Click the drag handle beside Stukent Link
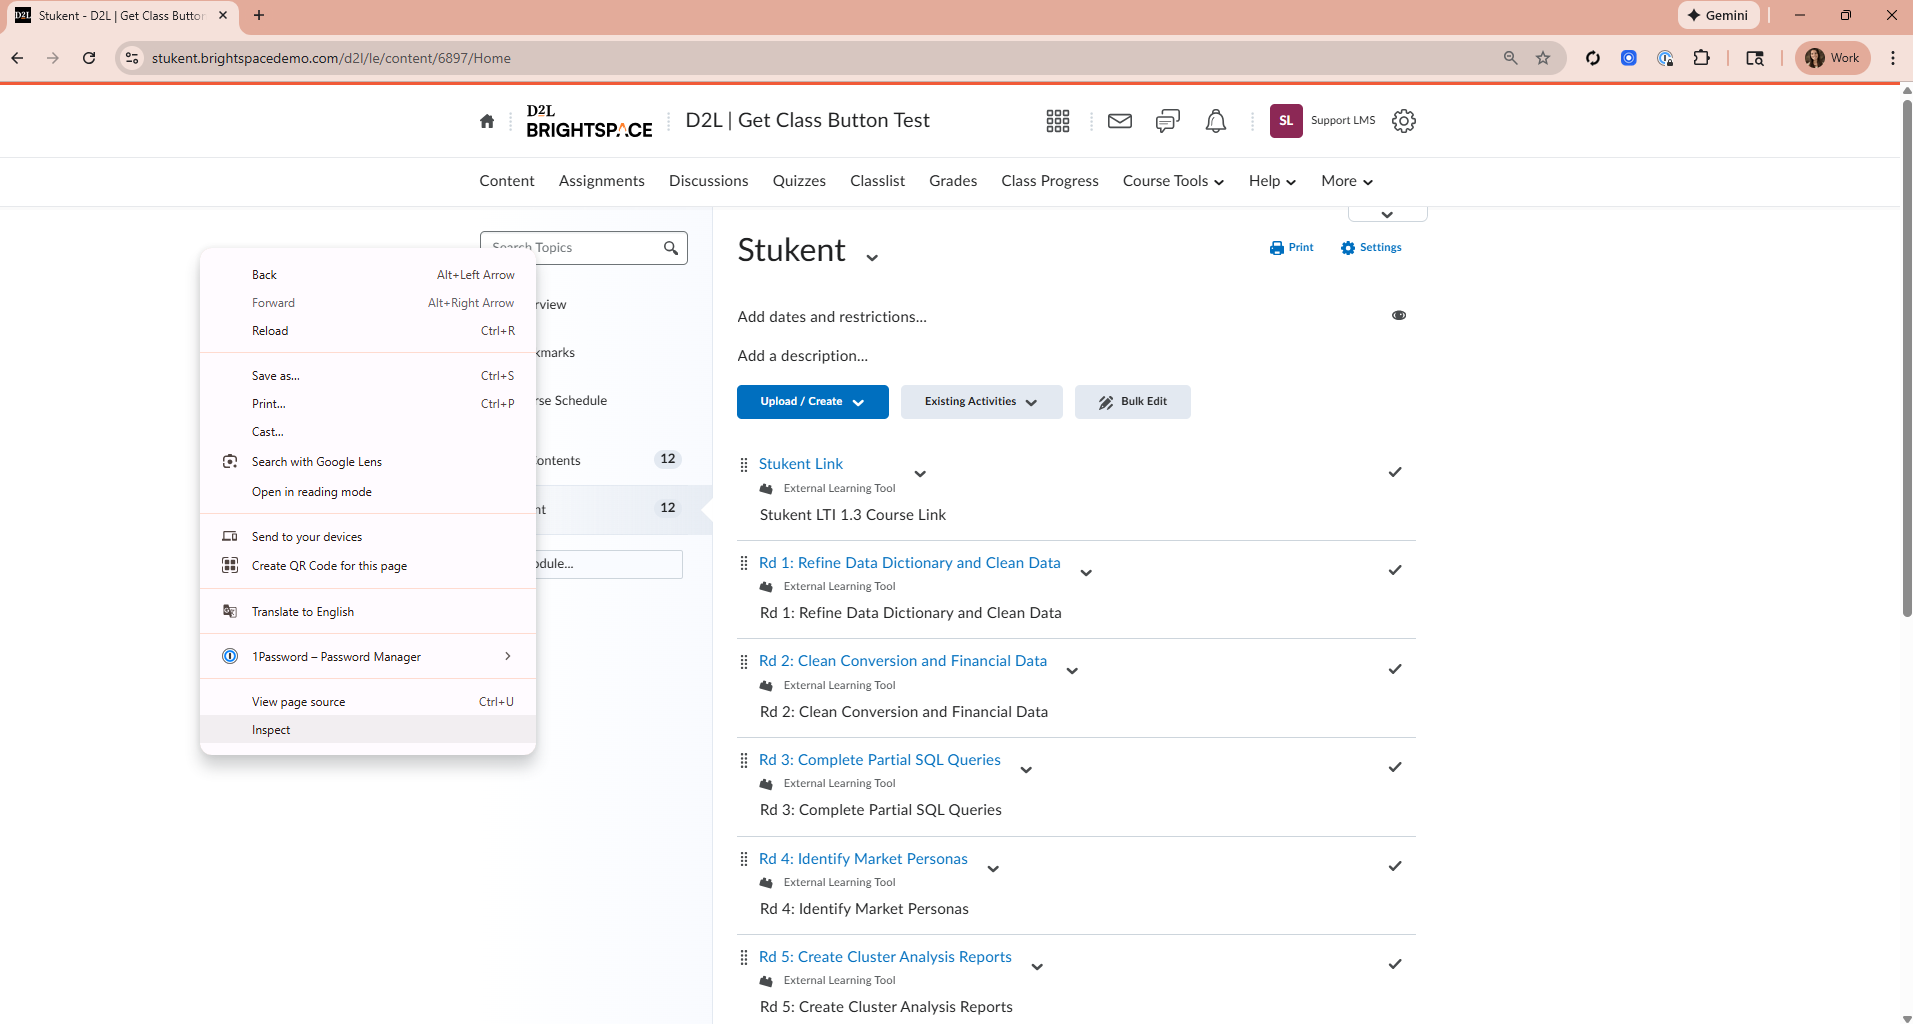 [x=744, y=465]
